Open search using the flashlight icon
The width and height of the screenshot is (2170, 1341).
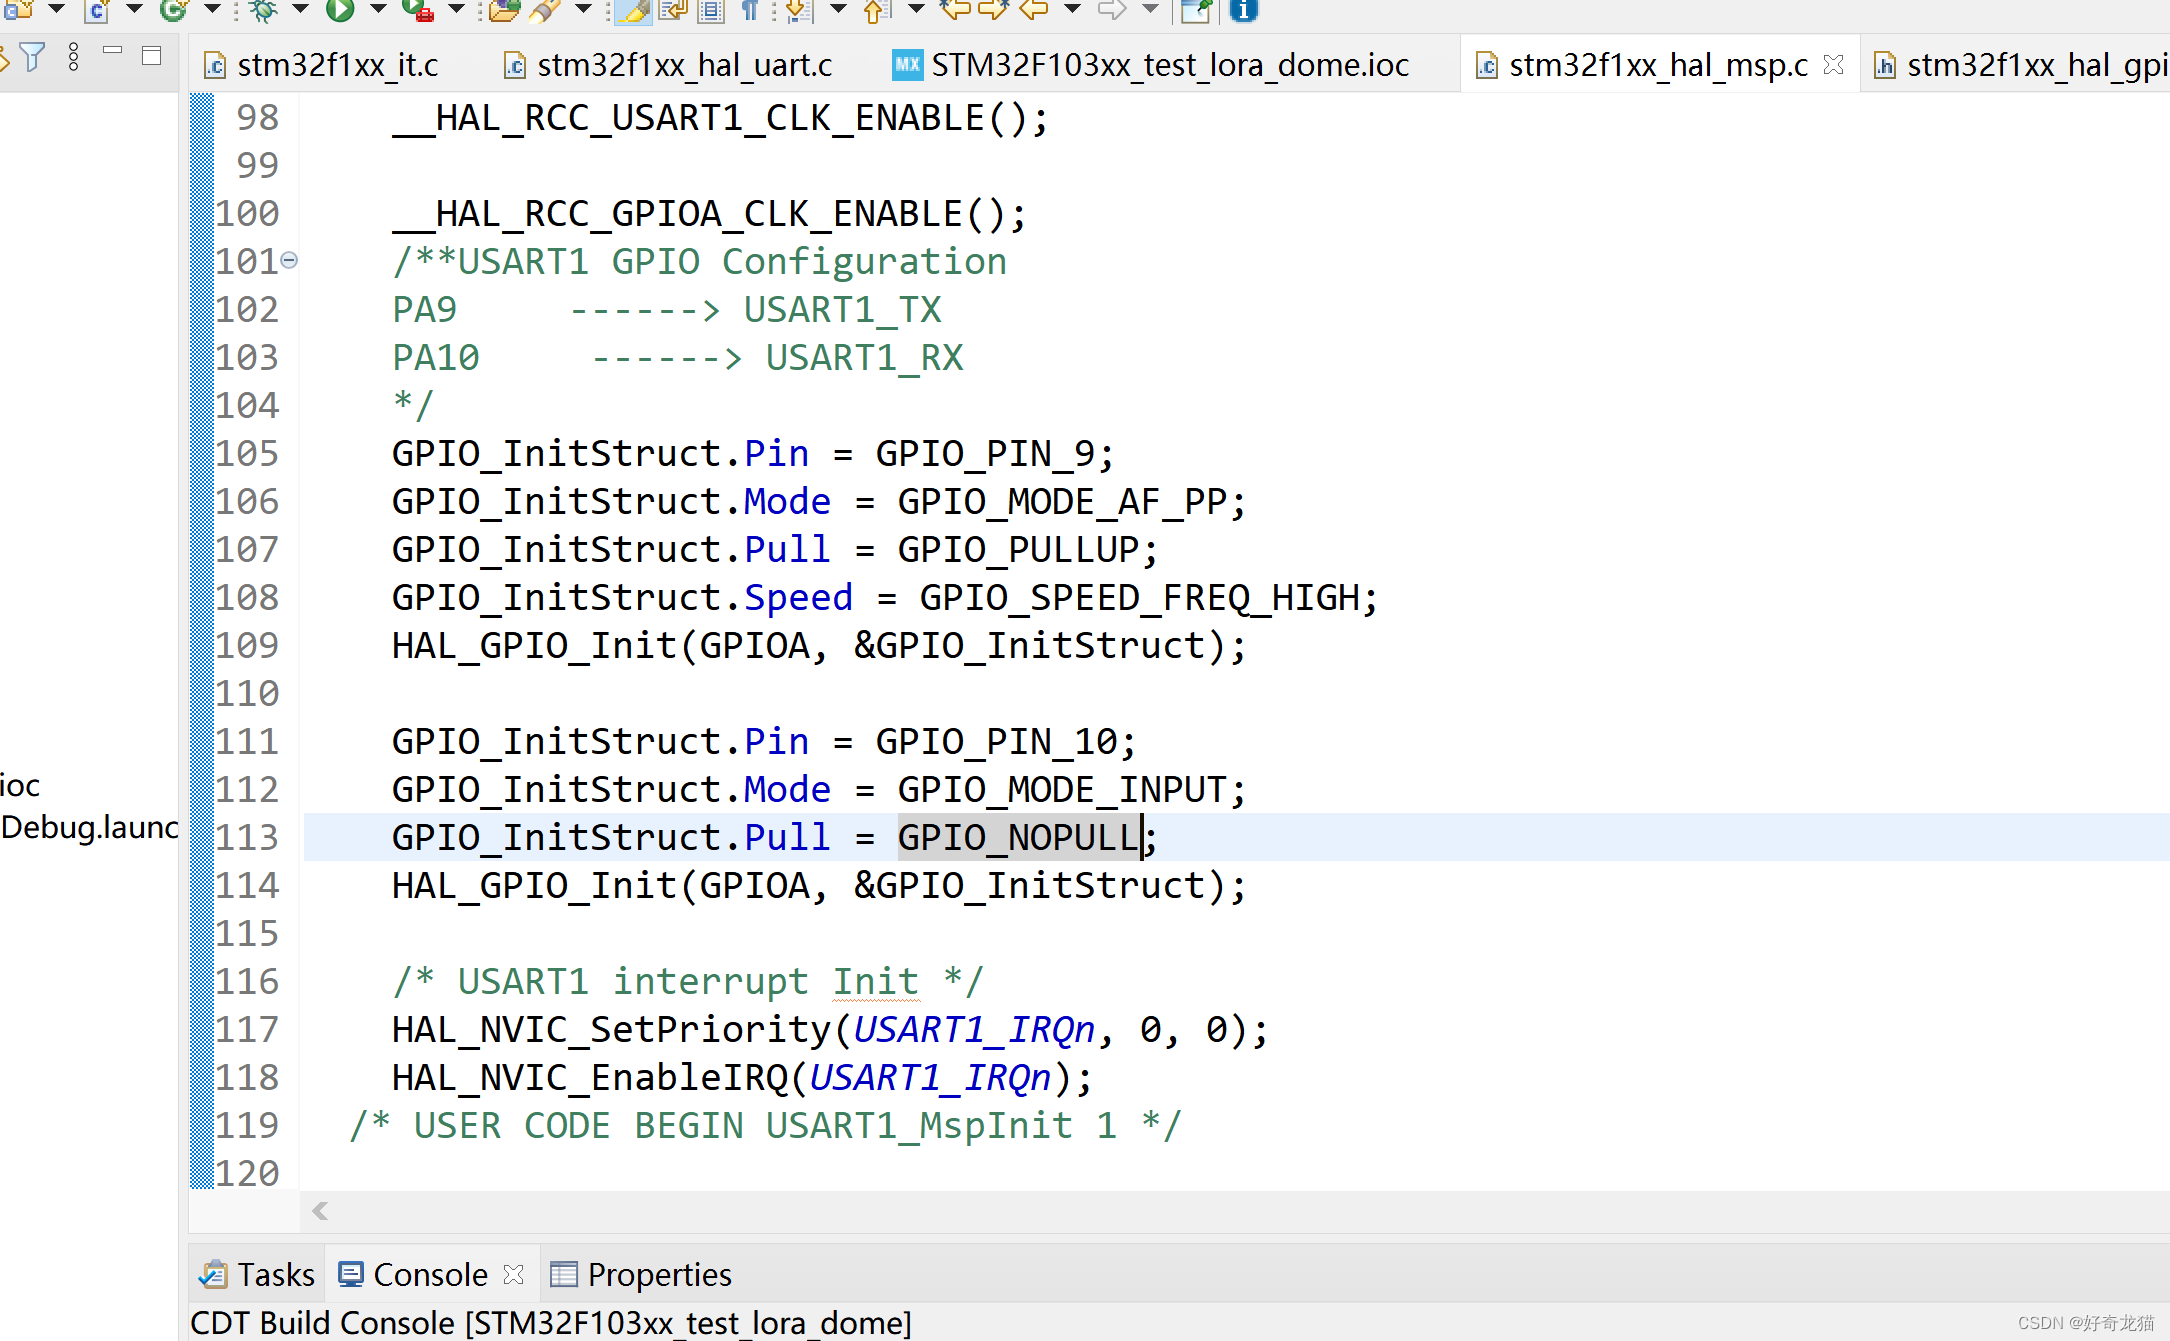click(x=546, y=10)
